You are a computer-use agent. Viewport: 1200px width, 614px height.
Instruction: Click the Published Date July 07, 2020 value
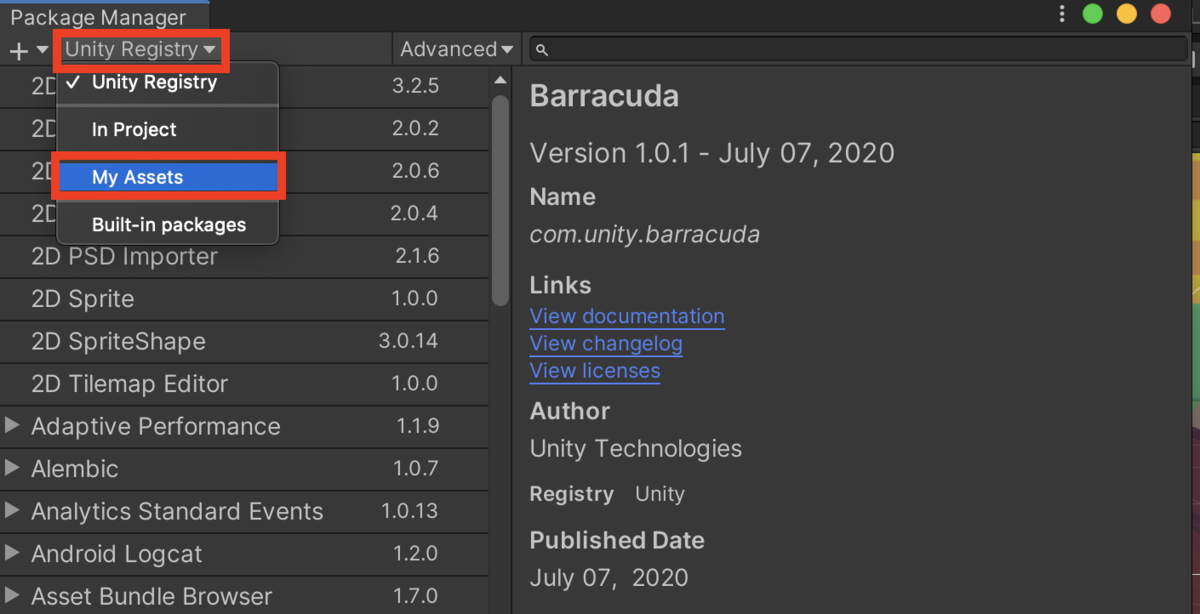(x=609, y=578)
